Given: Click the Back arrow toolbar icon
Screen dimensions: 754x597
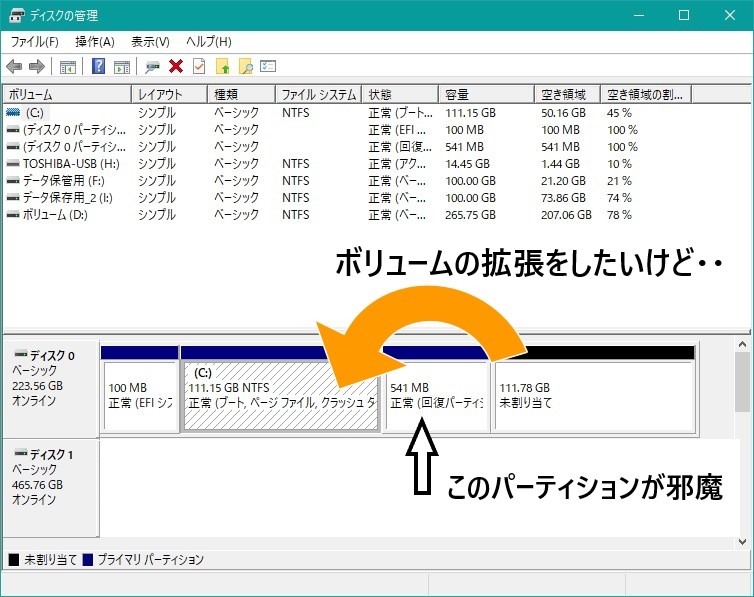Looking at the screenshot, I should [x=14, y=66].
